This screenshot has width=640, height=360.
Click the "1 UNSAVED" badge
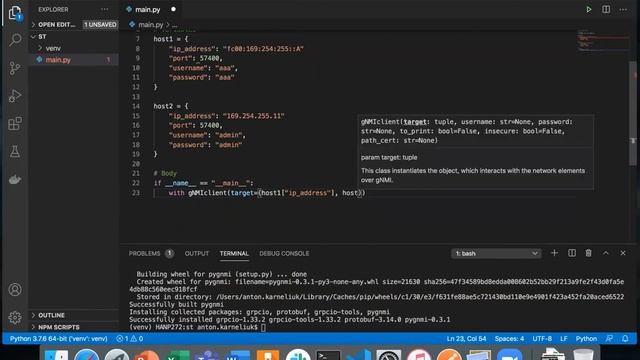(x=100, y=24)
